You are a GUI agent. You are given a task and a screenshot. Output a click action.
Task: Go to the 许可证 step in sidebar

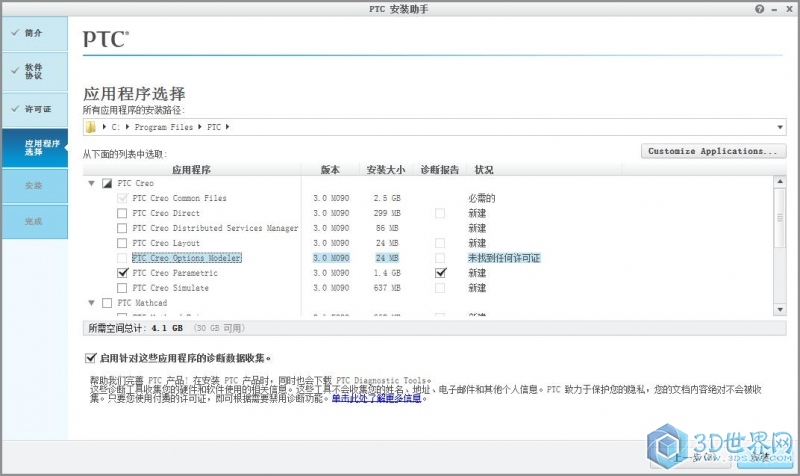[x=34, y=109]
